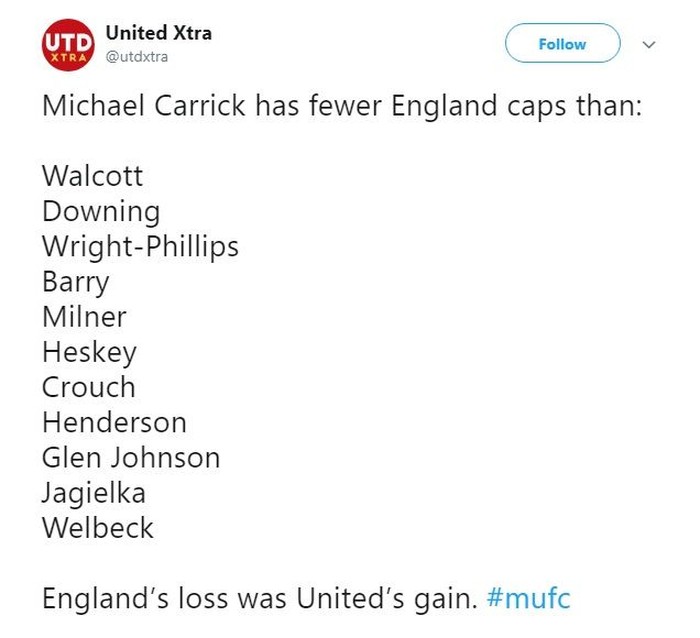Click the name Walcott in the list
This screenshot has width=700, height=638.
[92, 176]
